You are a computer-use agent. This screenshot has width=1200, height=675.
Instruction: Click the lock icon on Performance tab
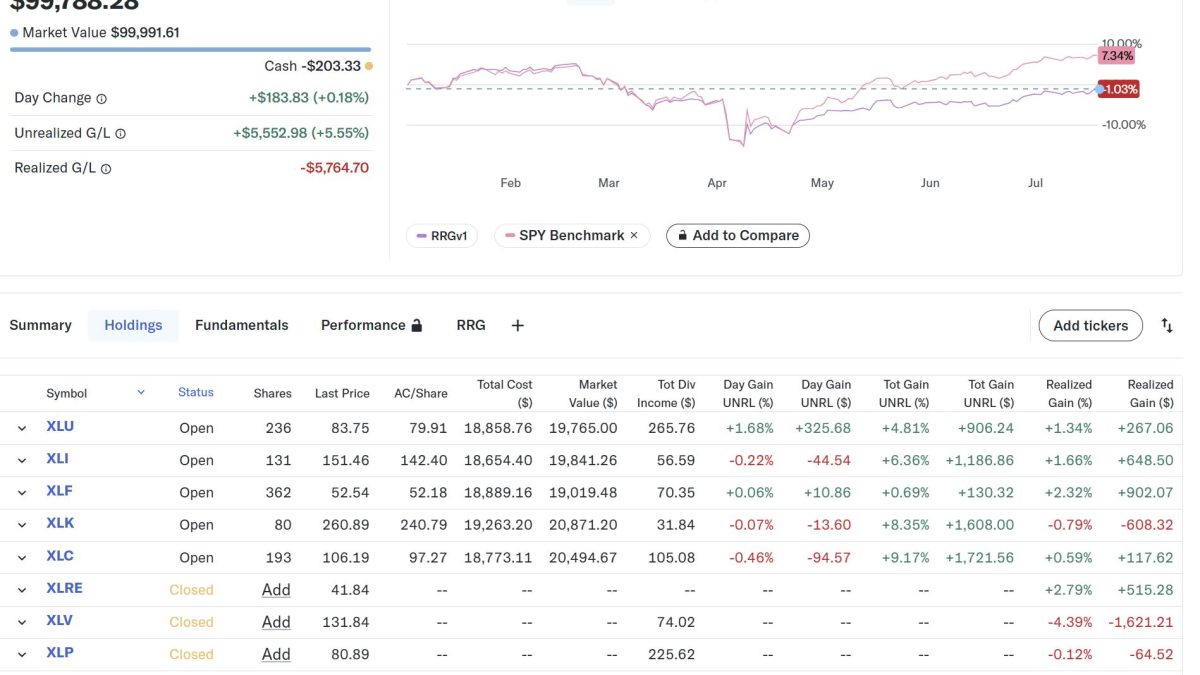[x=417, y=325]
